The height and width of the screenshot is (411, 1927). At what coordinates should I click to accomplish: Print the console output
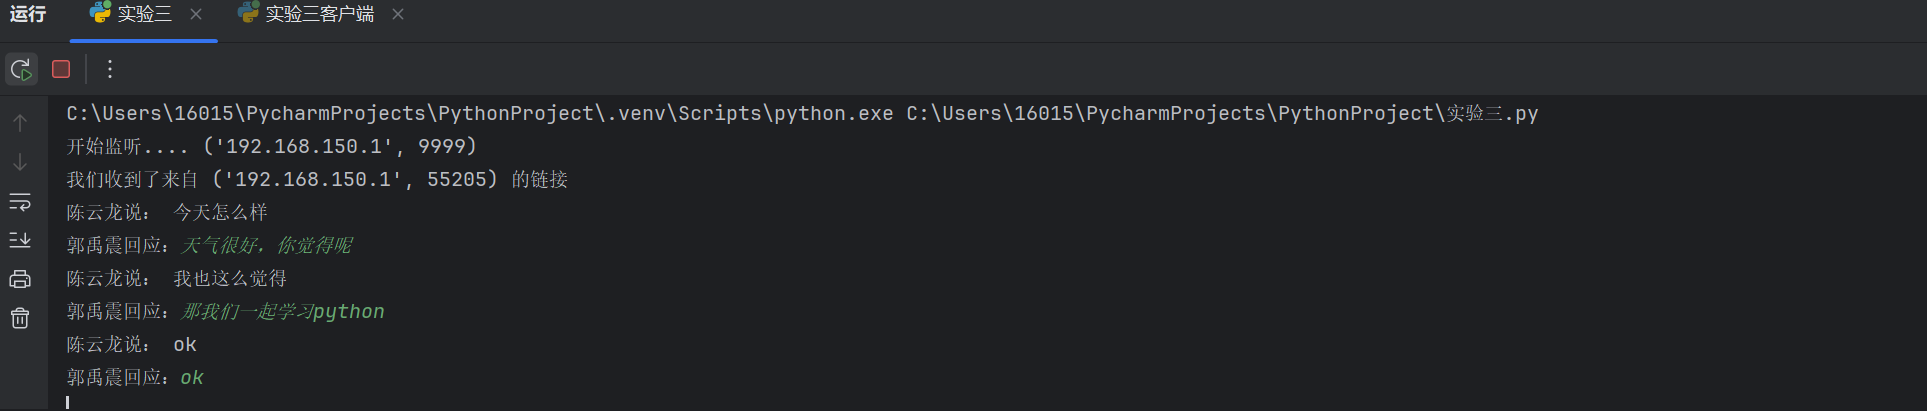click(x=20, y=279)
